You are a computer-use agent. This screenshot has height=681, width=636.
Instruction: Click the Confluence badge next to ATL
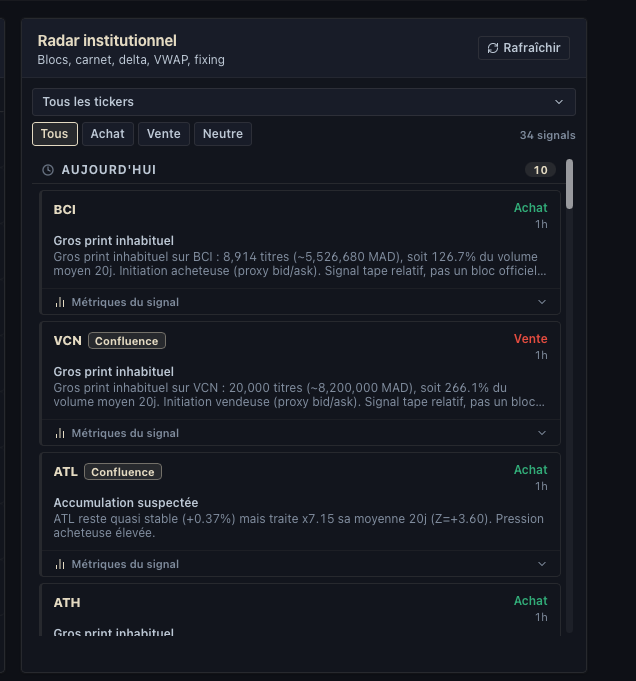(x=123, y=472)
